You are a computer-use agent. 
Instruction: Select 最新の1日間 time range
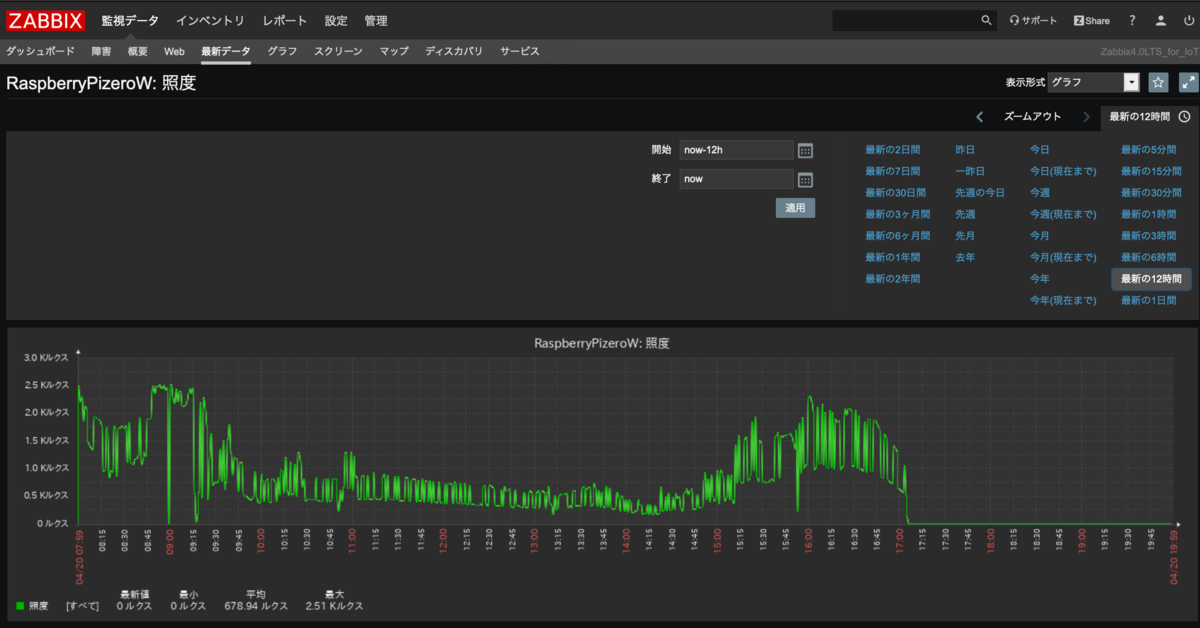point(1149,300)
